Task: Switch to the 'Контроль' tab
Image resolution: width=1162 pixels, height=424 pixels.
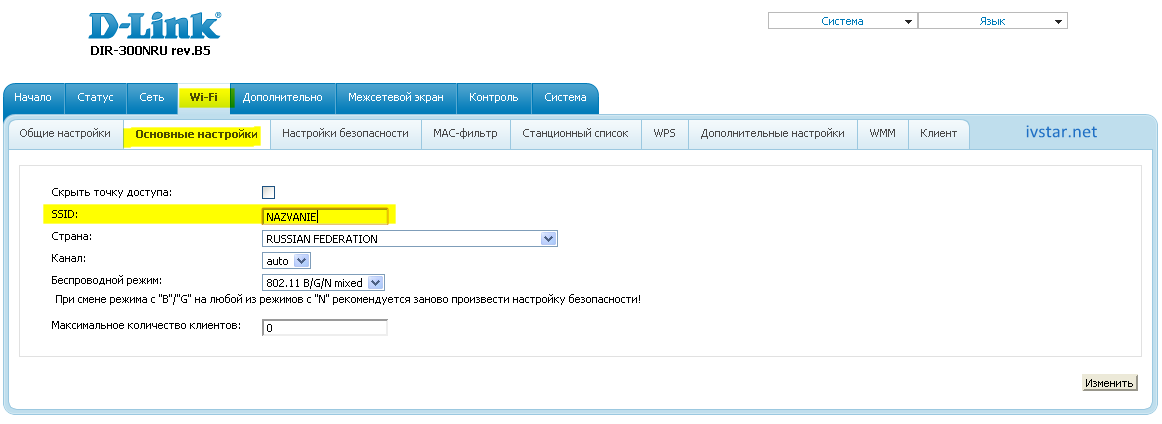Action: pyautogui.click(x=494, y=97)
